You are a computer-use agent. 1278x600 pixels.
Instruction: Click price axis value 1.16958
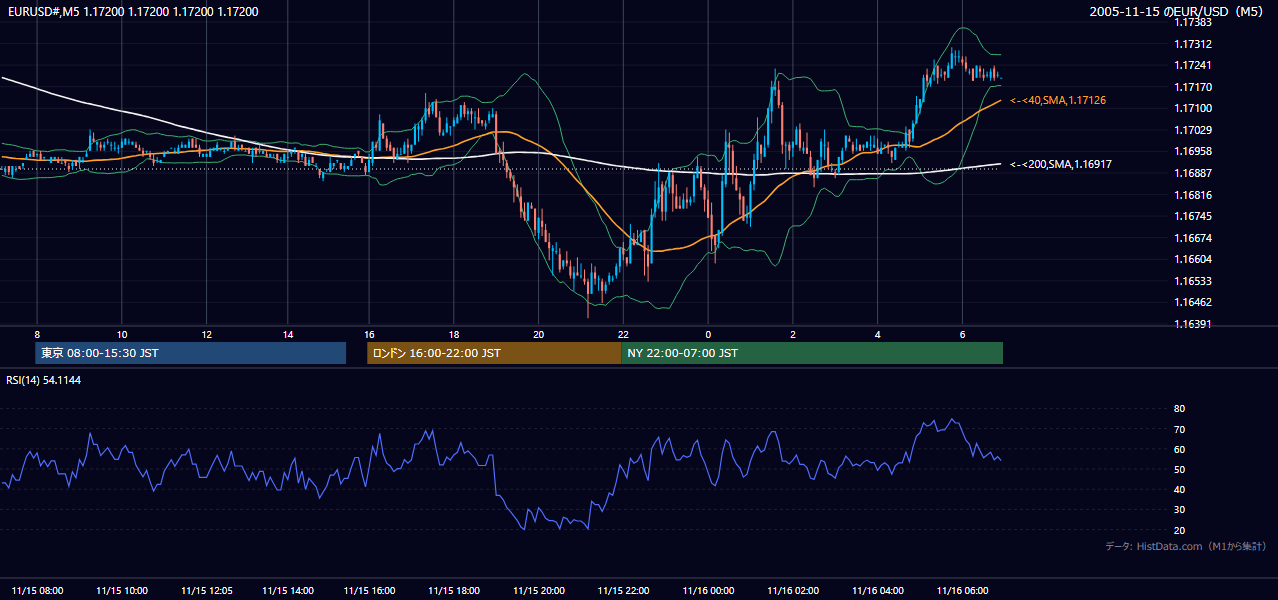tap(1193, 151)
